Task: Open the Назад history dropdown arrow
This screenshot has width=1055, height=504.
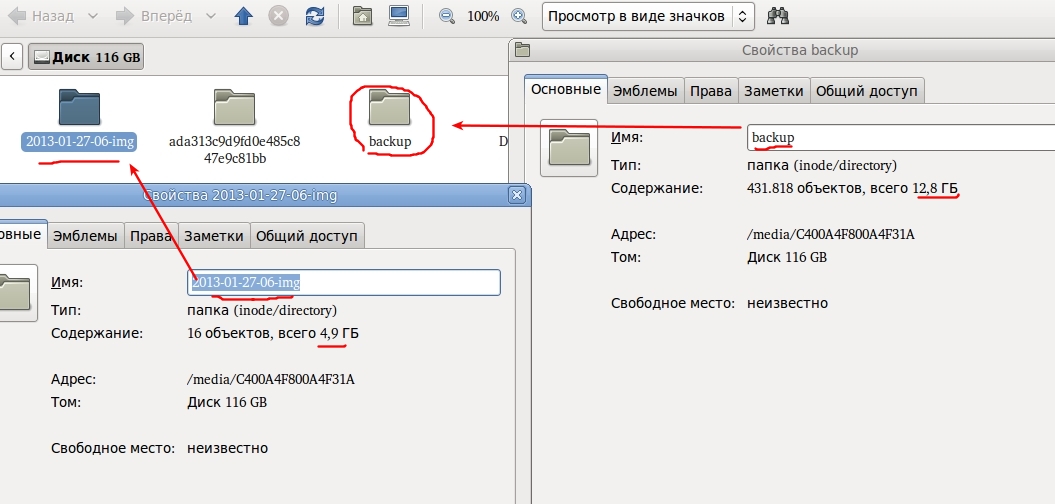Action: pos(93,16)
